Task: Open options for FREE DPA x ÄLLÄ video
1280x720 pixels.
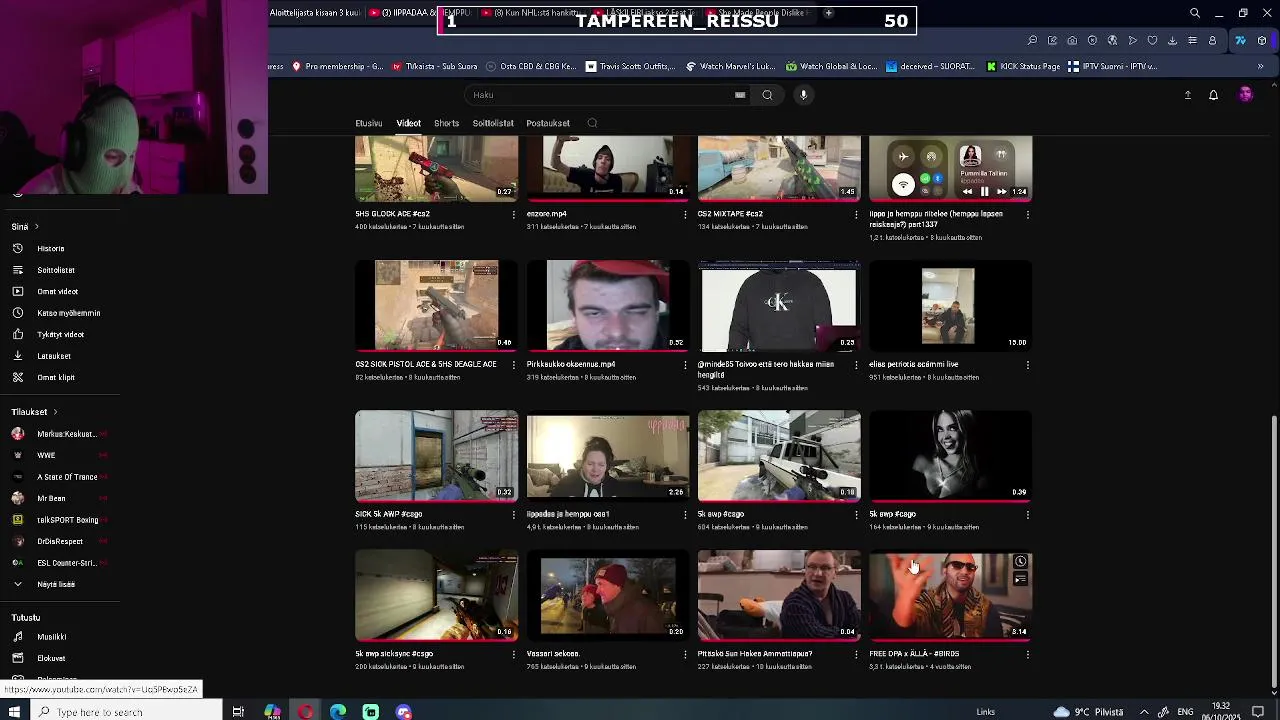Action: [x=1027, y=654]
